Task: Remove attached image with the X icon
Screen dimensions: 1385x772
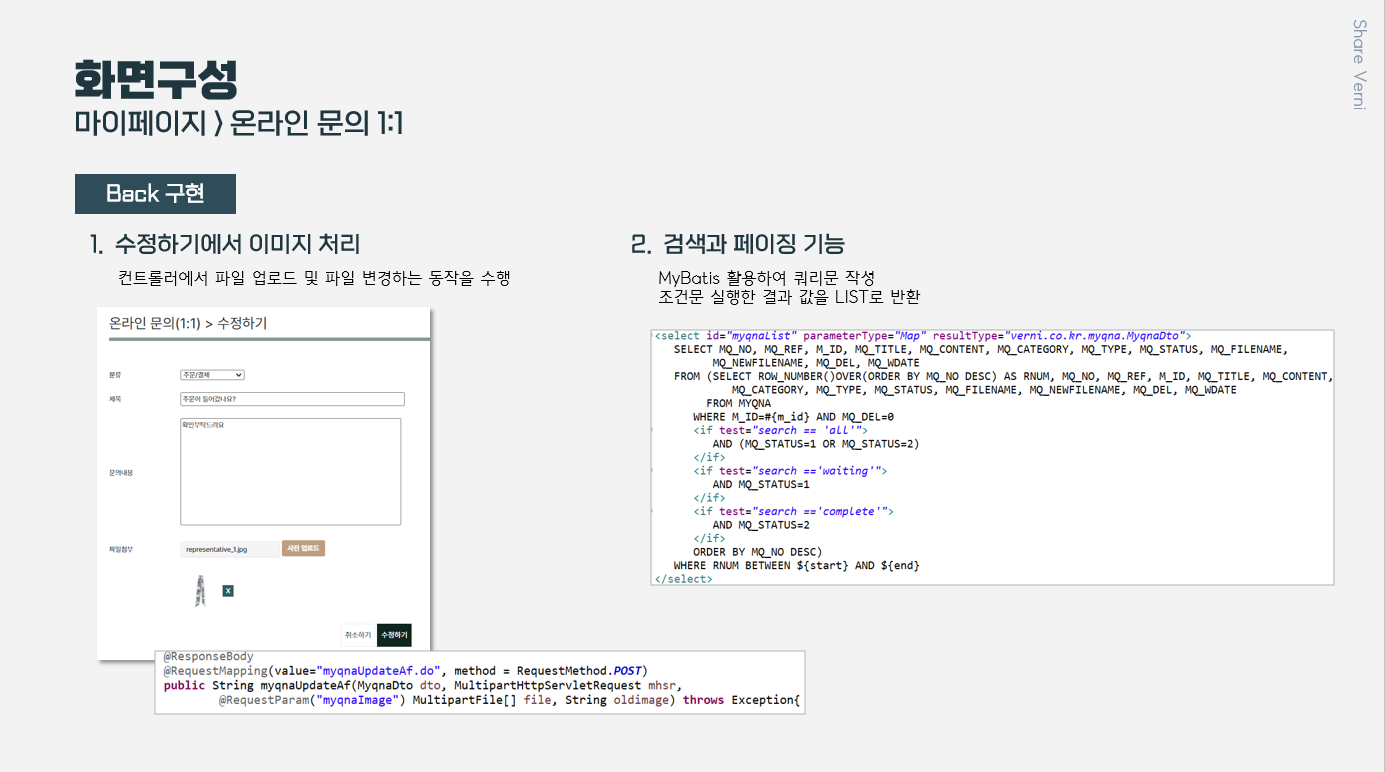Action: point(228,591)
